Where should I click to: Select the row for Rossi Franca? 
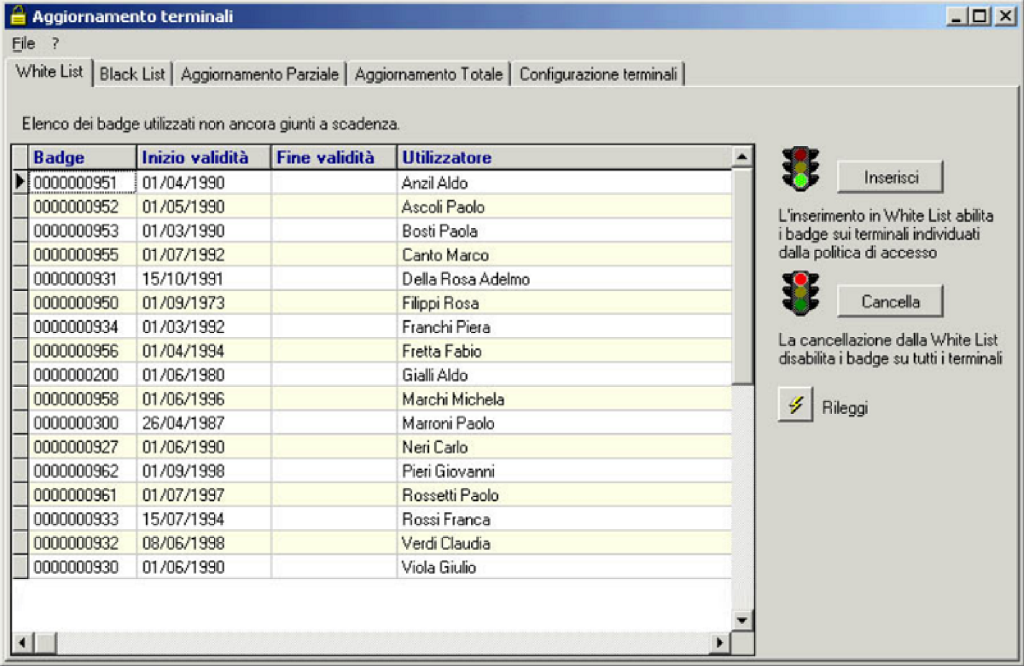point(446,519)
